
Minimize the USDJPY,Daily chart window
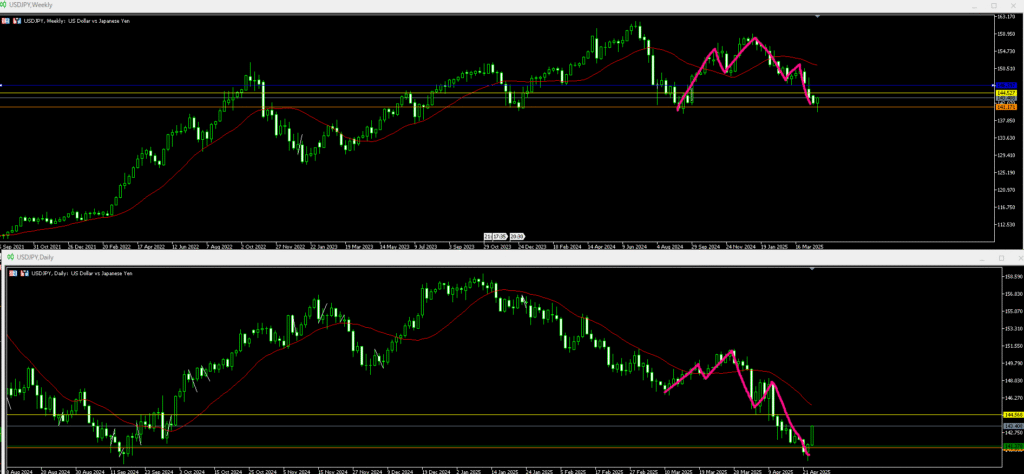(982, 260)
